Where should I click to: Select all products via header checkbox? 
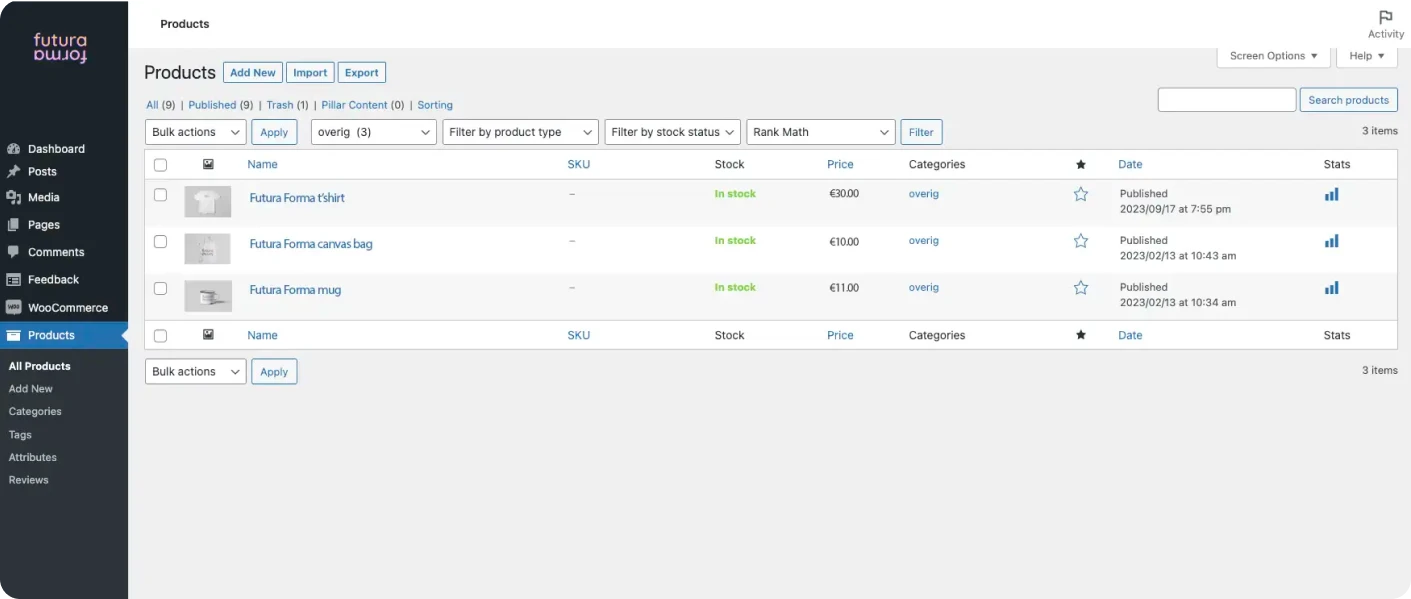(x=160, y=165)
